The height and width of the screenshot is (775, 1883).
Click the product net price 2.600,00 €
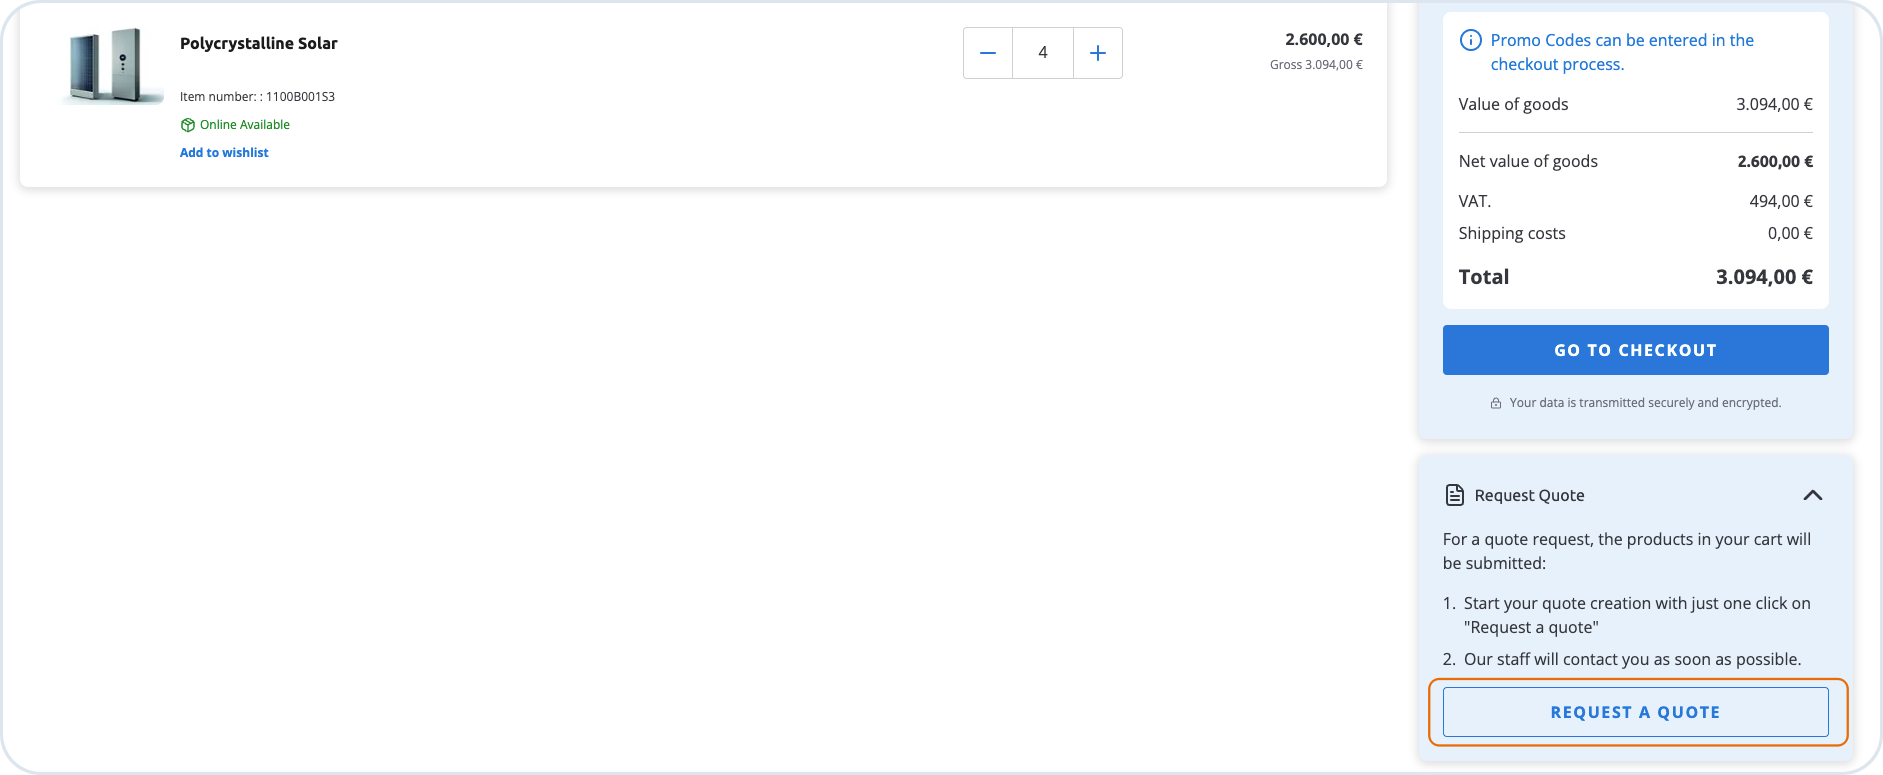(1323, 39)
